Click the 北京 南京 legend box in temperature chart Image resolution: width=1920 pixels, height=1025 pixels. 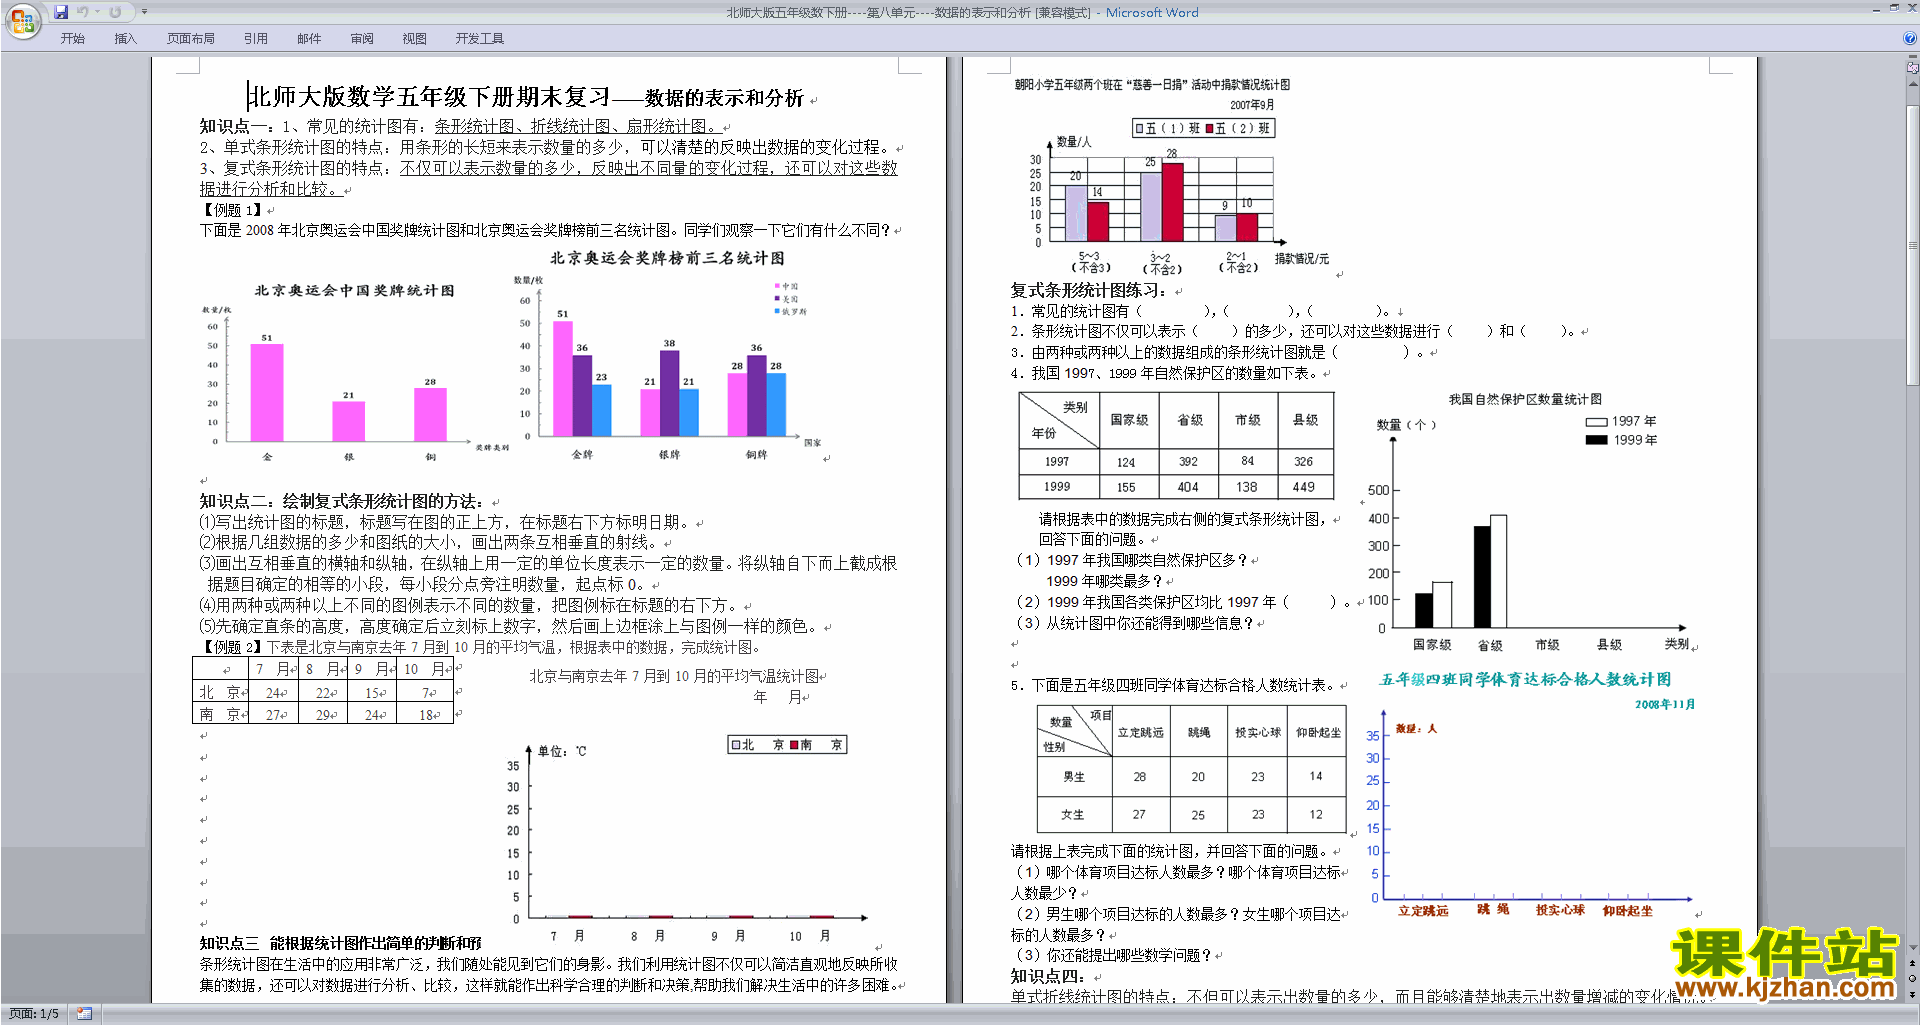click(x=788, y=745)
